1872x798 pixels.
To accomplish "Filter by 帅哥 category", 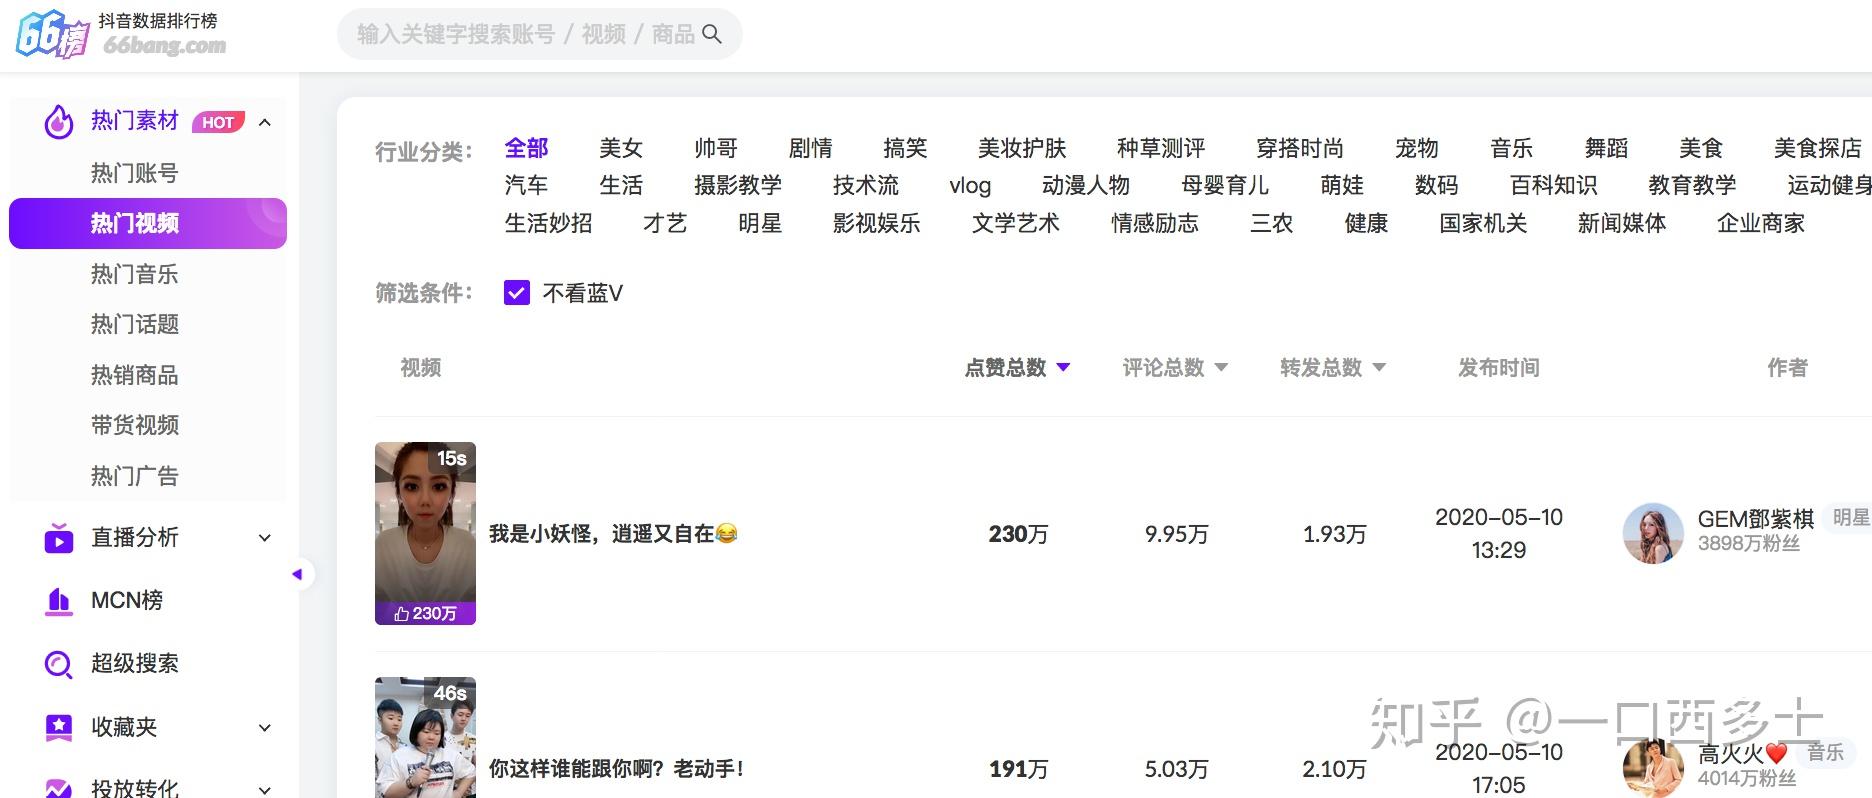I will [716, 148].
